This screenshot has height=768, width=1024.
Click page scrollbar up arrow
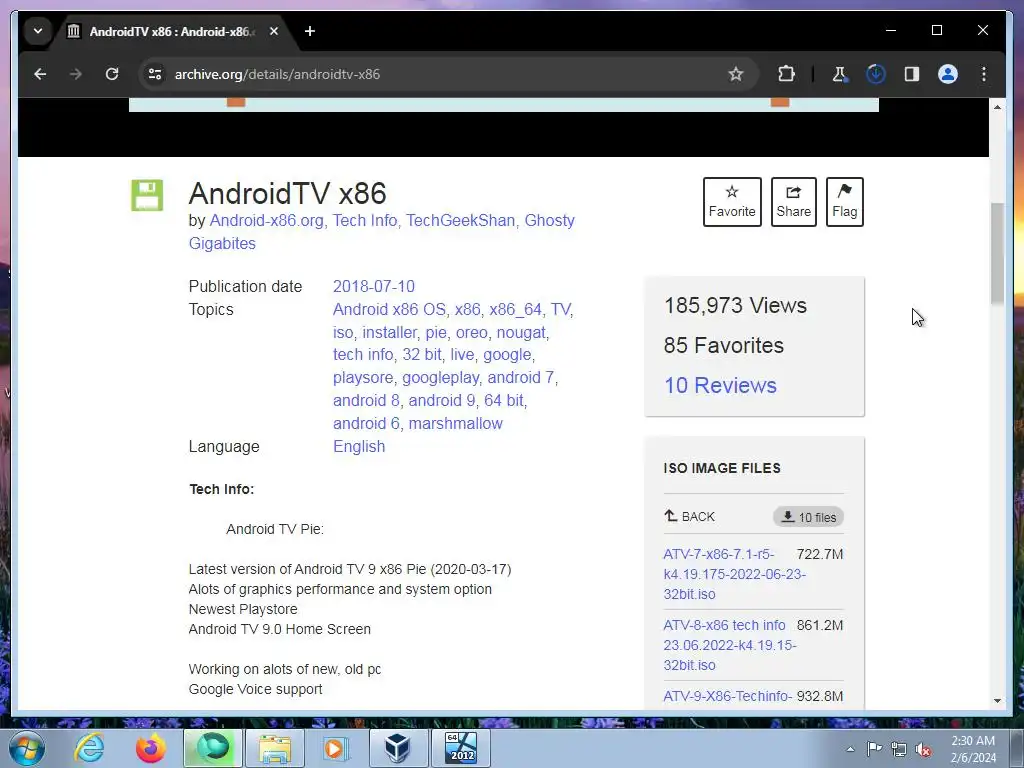click(x=997, y=106)
